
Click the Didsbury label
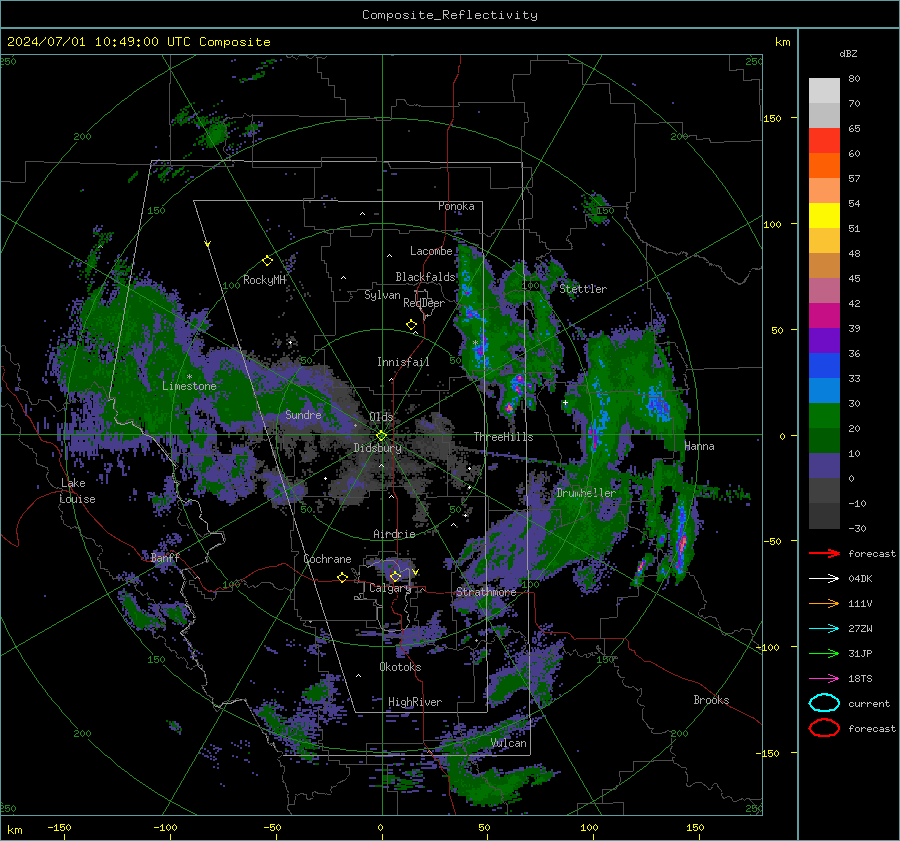click(377, 448)
